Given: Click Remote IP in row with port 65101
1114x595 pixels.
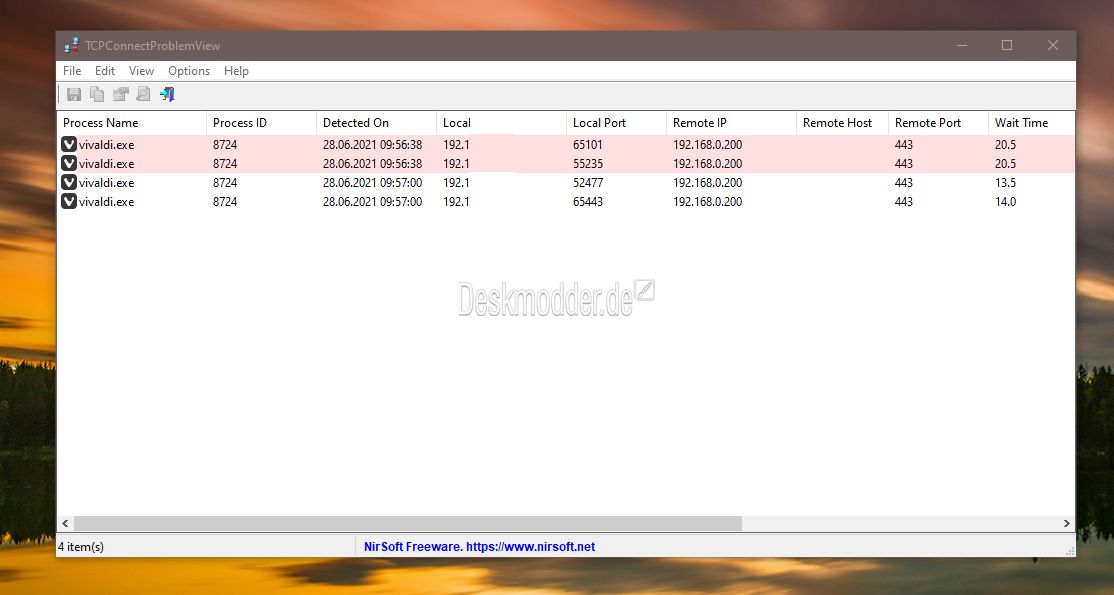Looking at the screenshot, I should (708, 144).
